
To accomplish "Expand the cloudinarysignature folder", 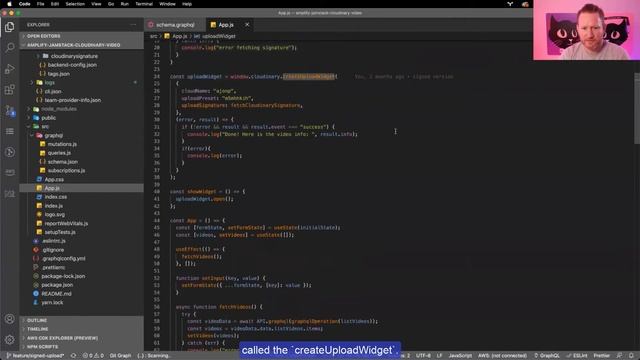I will coord(74,56).
